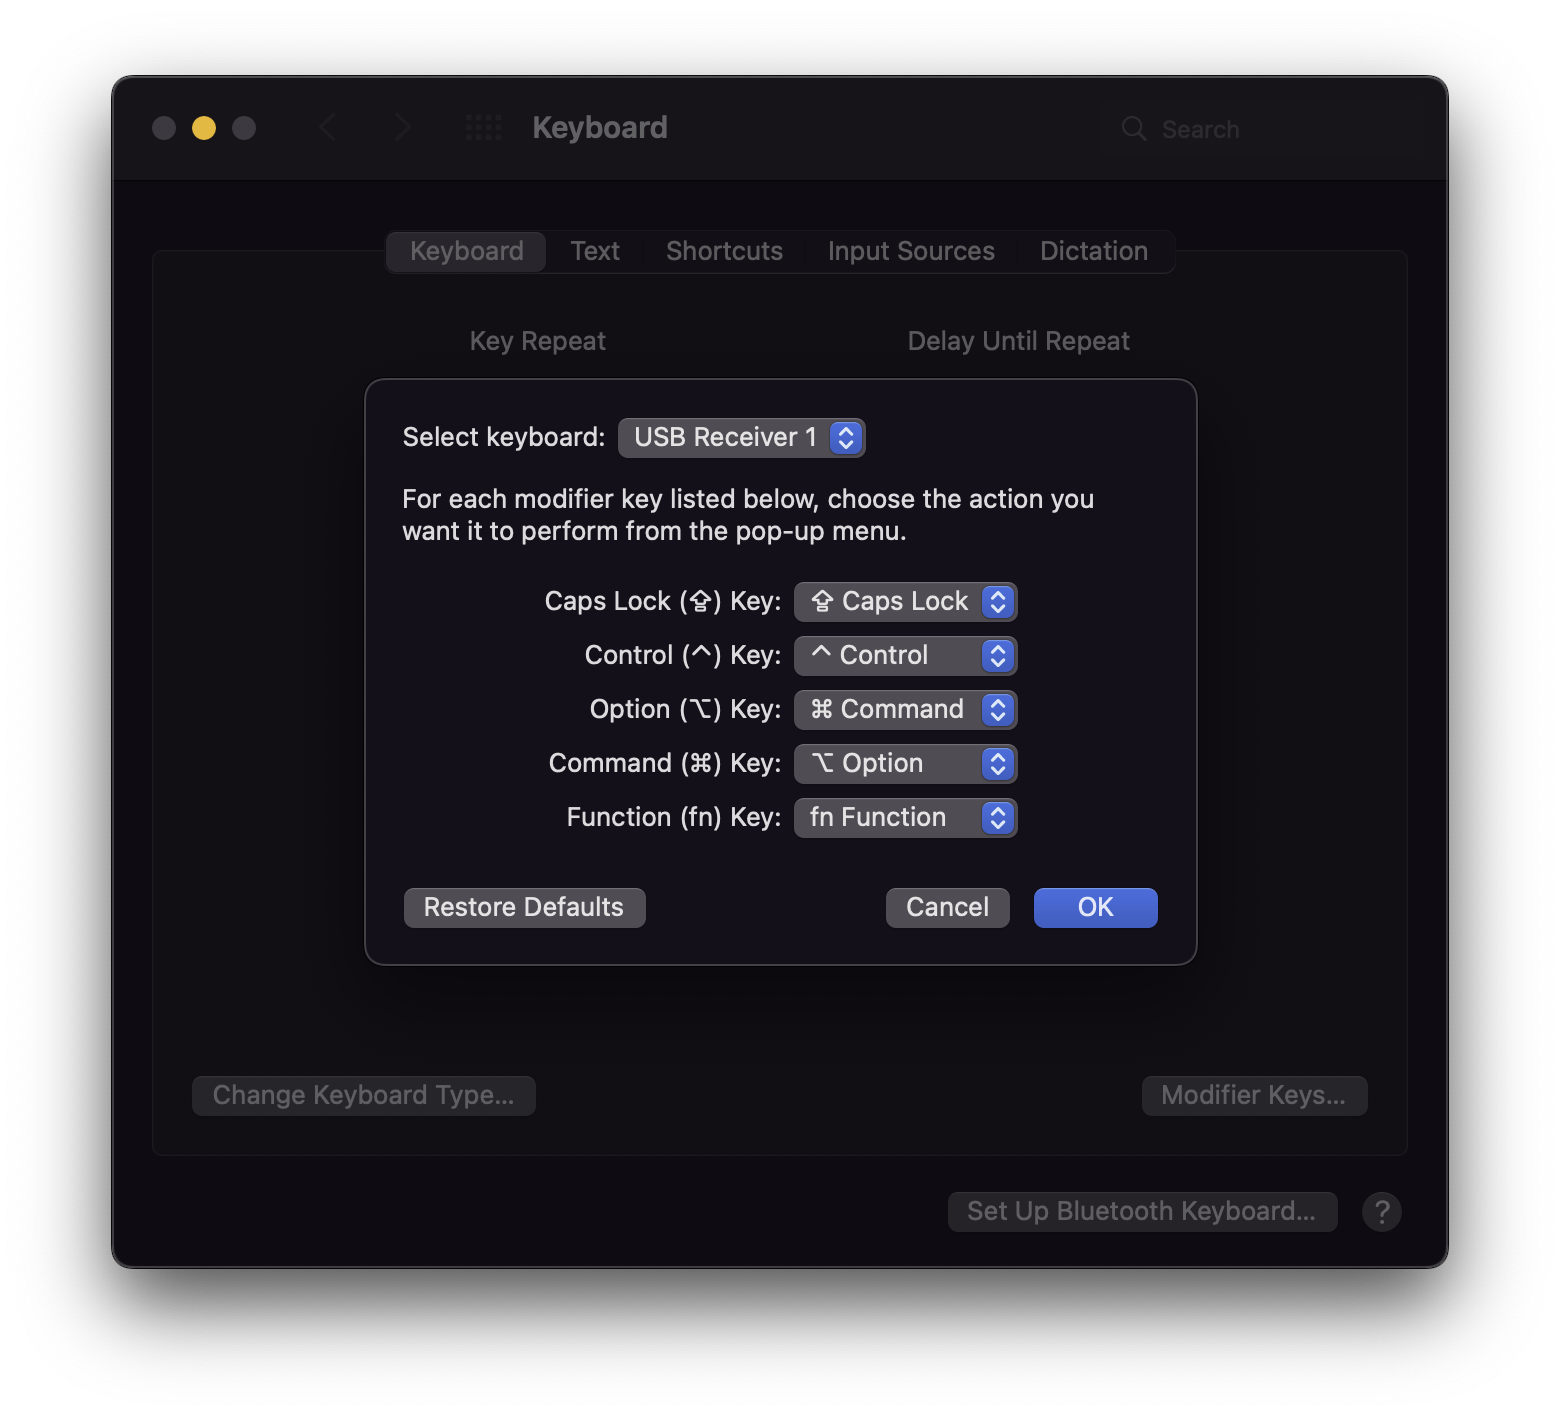Open the Show All preferences grid icon
The image size is (1560, 1416).
click(x=483, y=127)
